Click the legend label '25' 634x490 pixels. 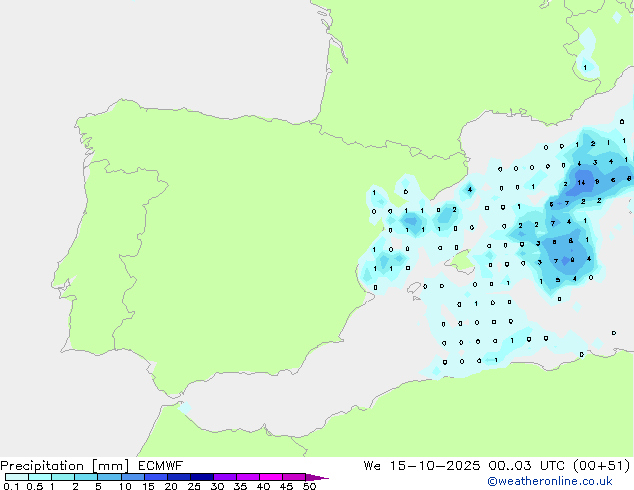(x=194, y=486)
